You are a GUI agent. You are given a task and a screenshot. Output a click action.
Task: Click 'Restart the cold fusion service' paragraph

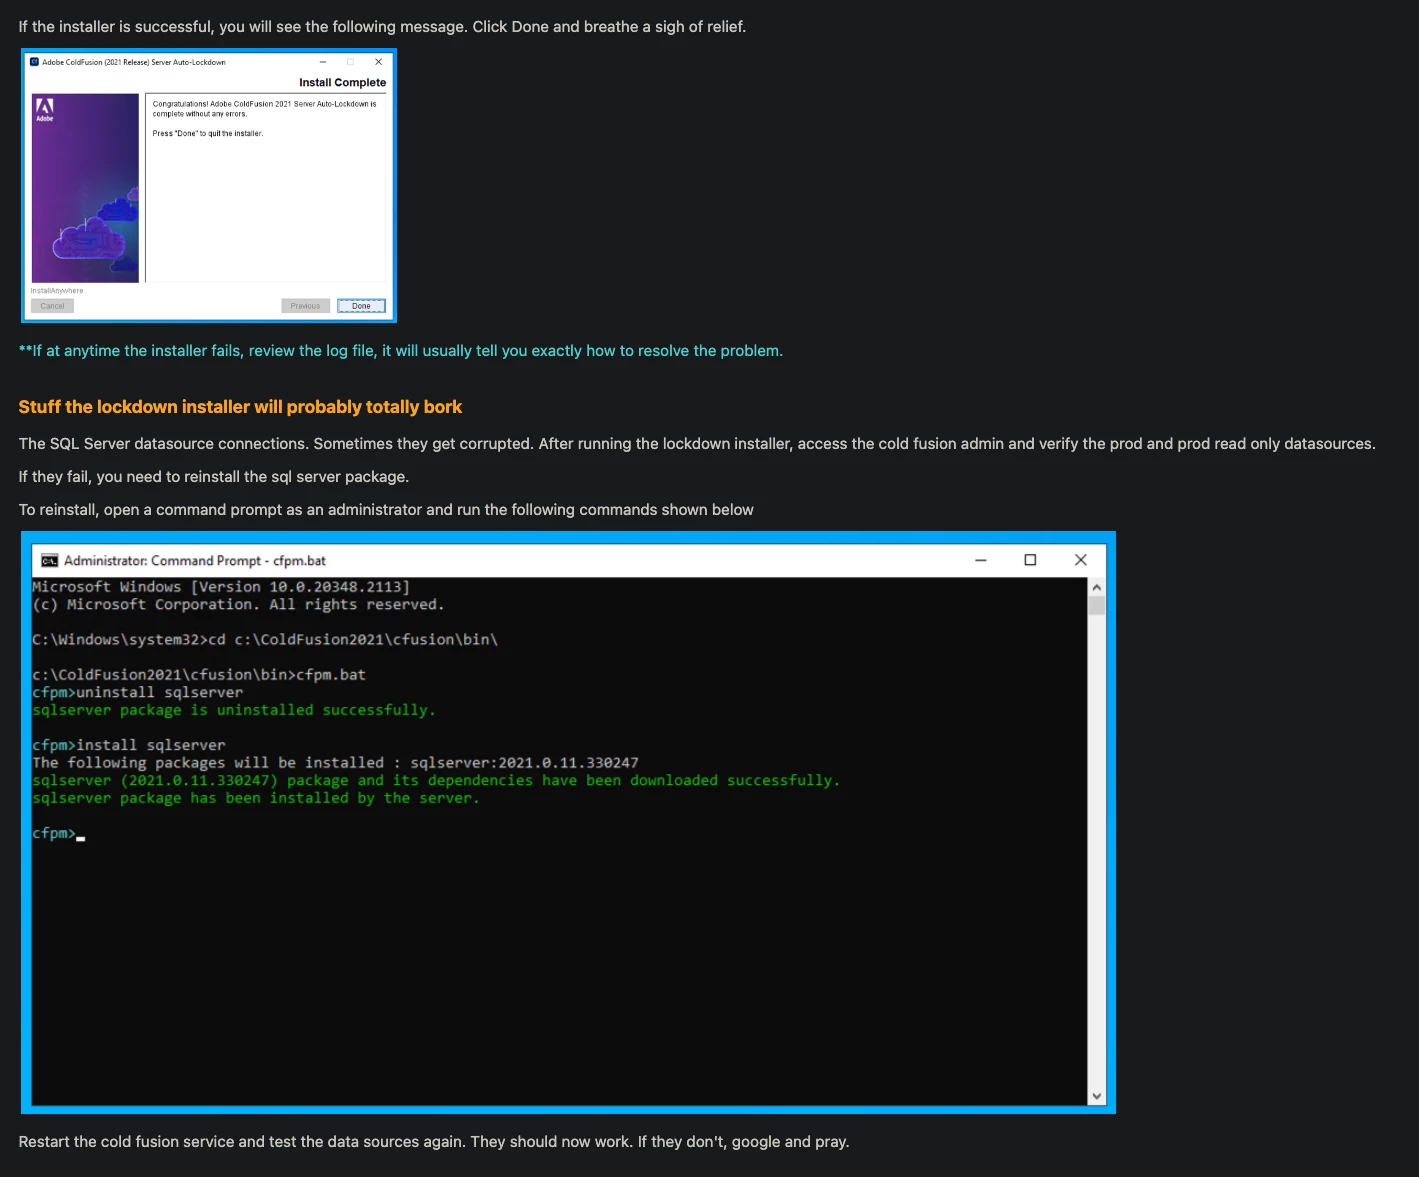(x=434, y=1142)
